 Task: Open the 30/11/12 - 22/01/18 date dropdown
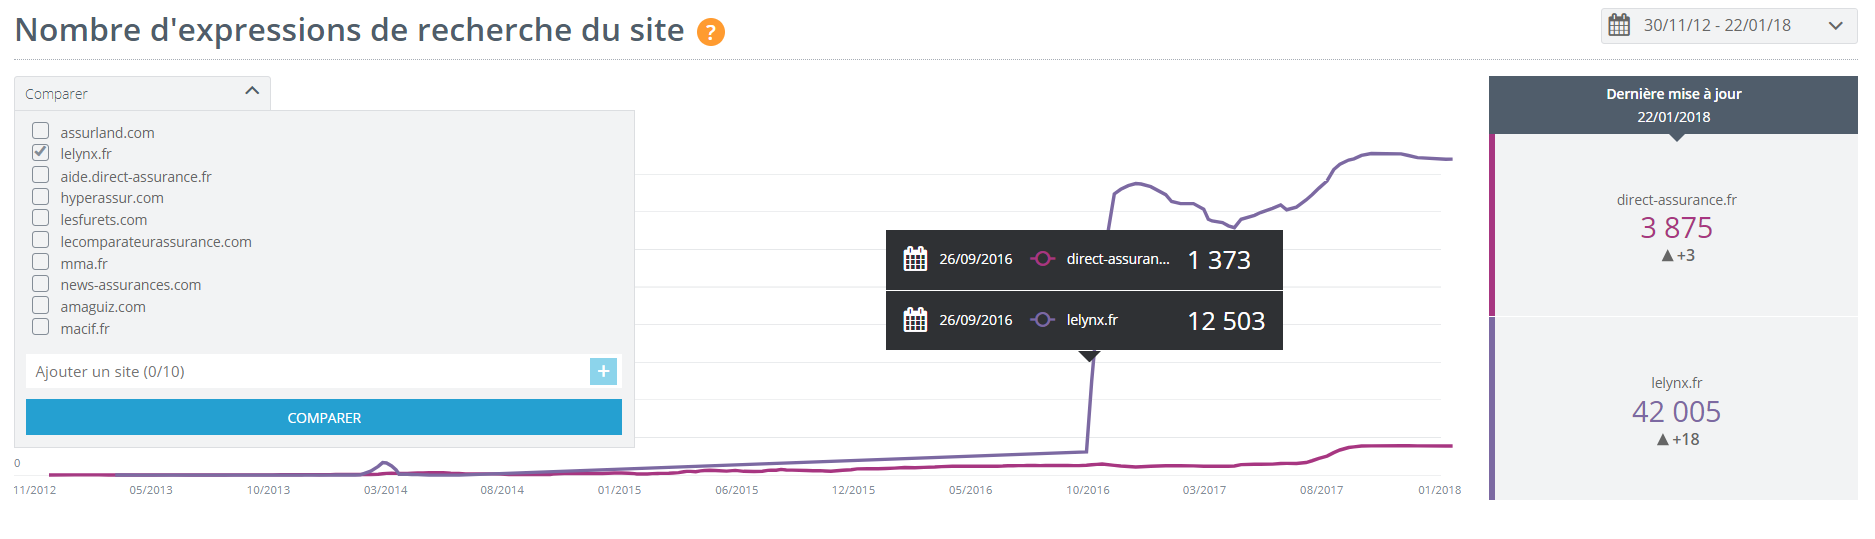(x=1729, y=25)
